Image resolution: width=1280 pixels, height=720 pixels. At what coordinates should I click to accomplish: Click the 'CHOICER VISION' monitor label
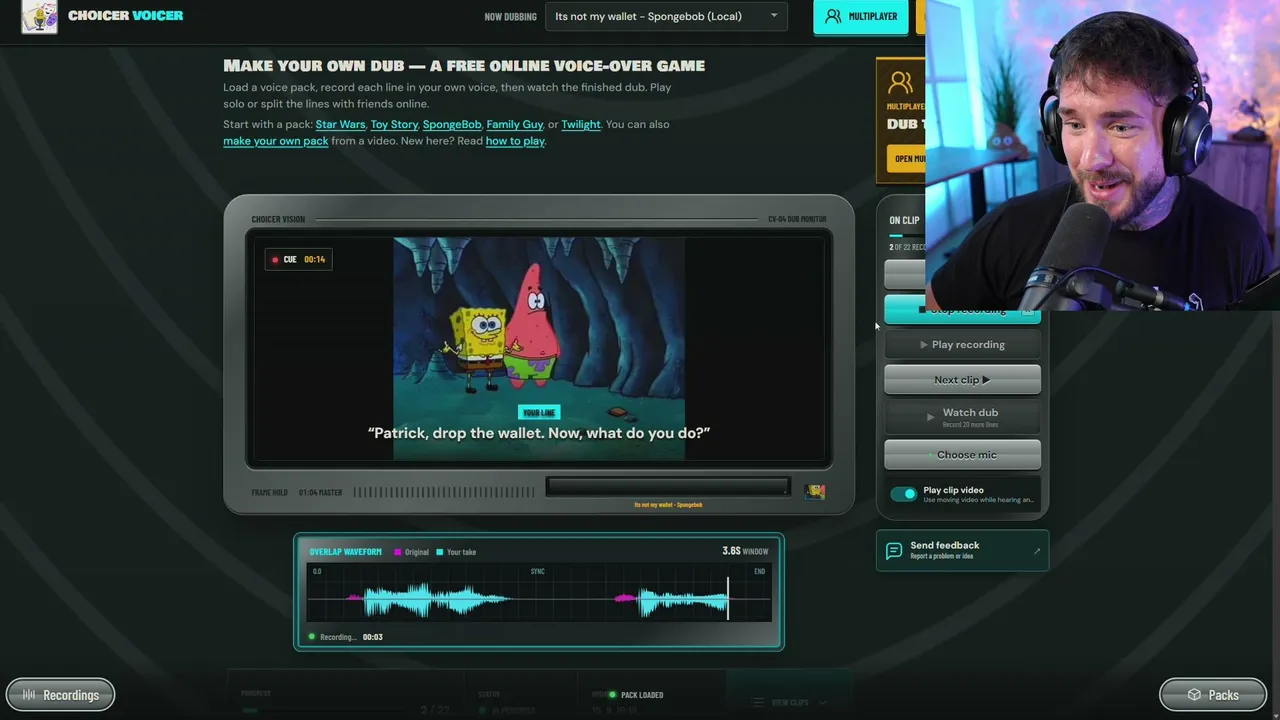(x=278, y=220)
